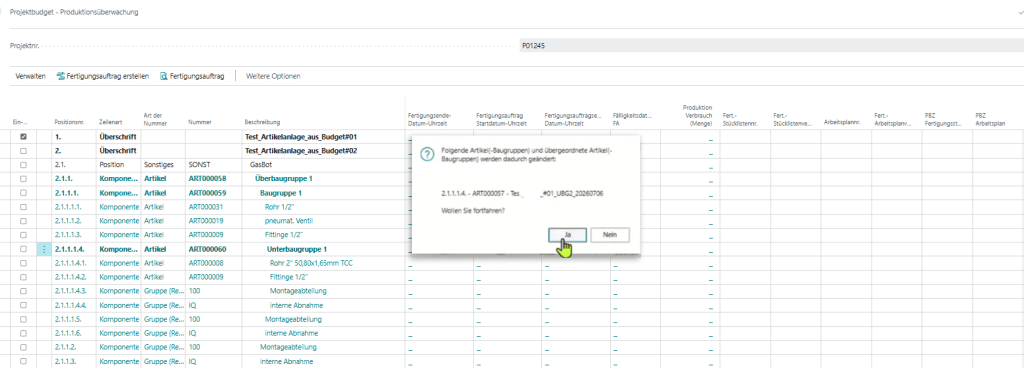Click the Nummer column header
This screenshot has height=368, width=1024.
click(x=200, y=122)
